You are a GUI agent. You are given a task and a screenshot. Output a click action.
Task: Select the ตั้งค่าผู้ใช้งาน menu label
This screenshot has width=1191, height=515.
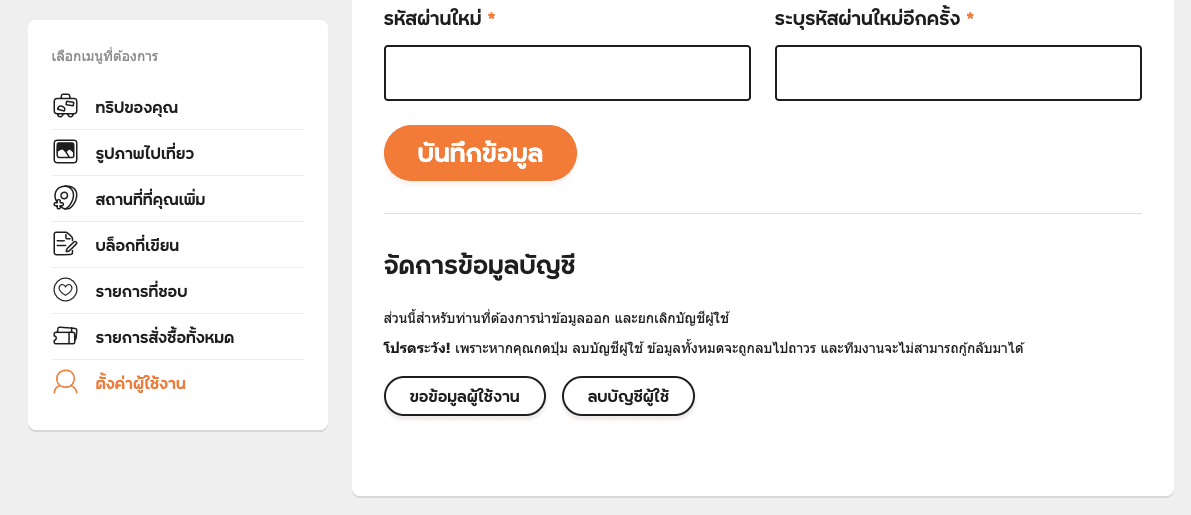click(141, 383)
